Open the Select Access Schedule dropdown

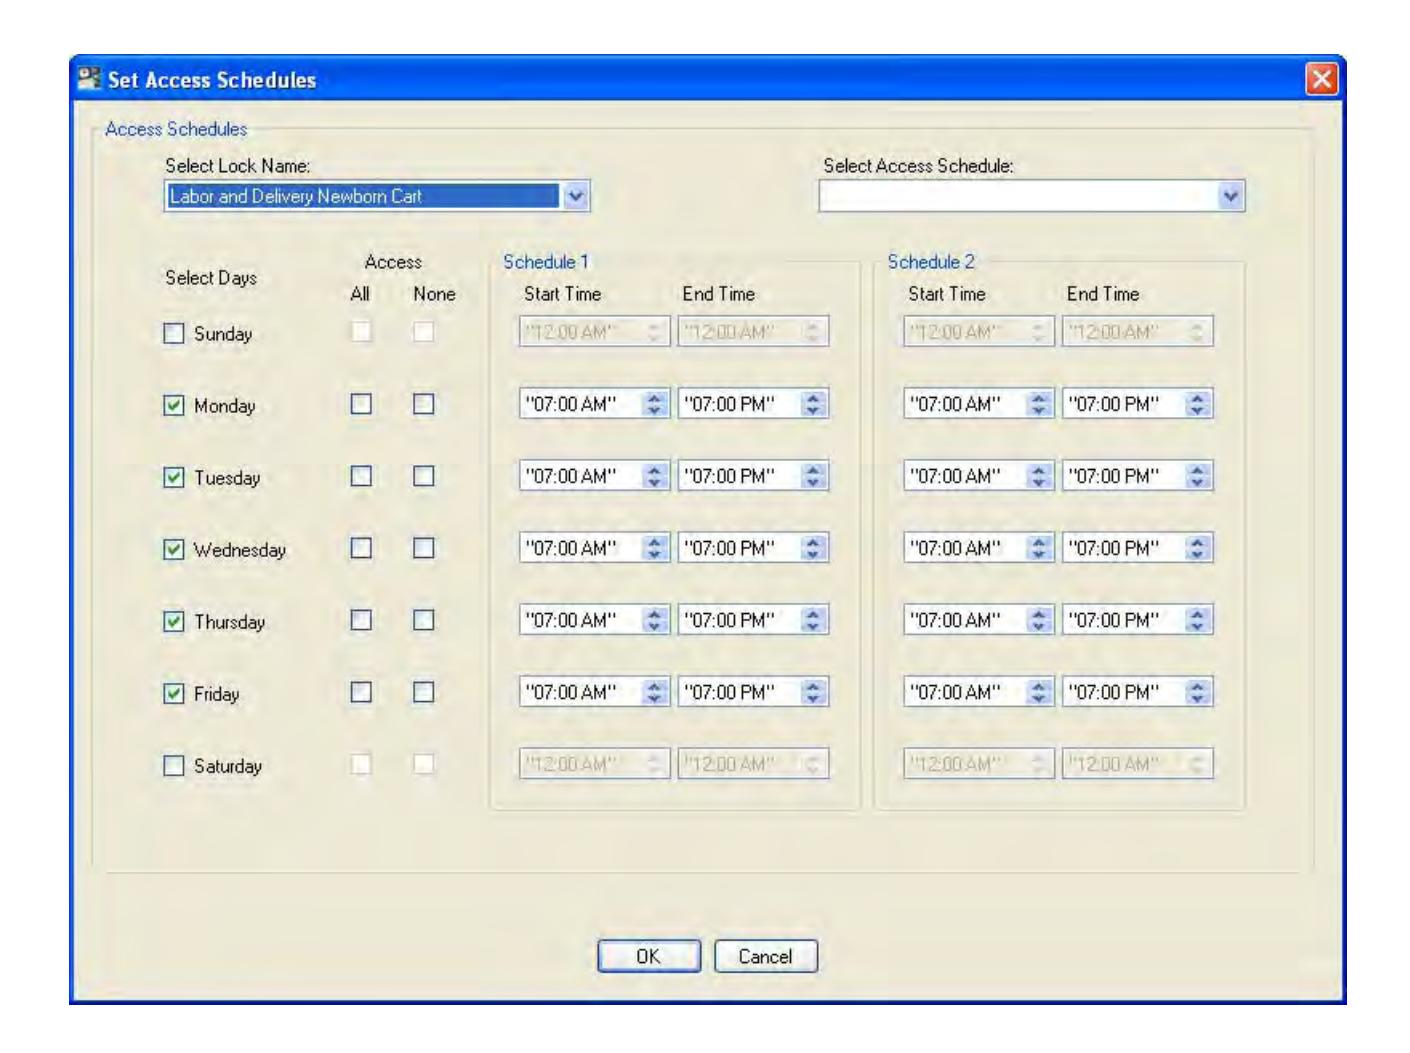1231,197
